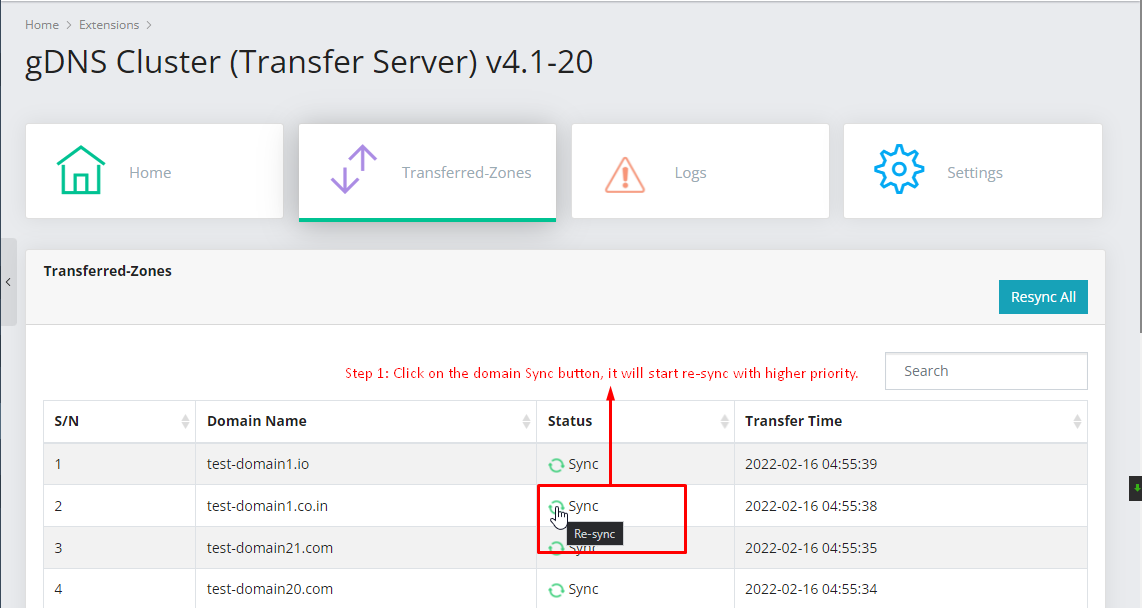The width and height of the screenshot is (1142, 608).
Task: Click the blue gear Settings icon
Action: (x=899, y=170)
